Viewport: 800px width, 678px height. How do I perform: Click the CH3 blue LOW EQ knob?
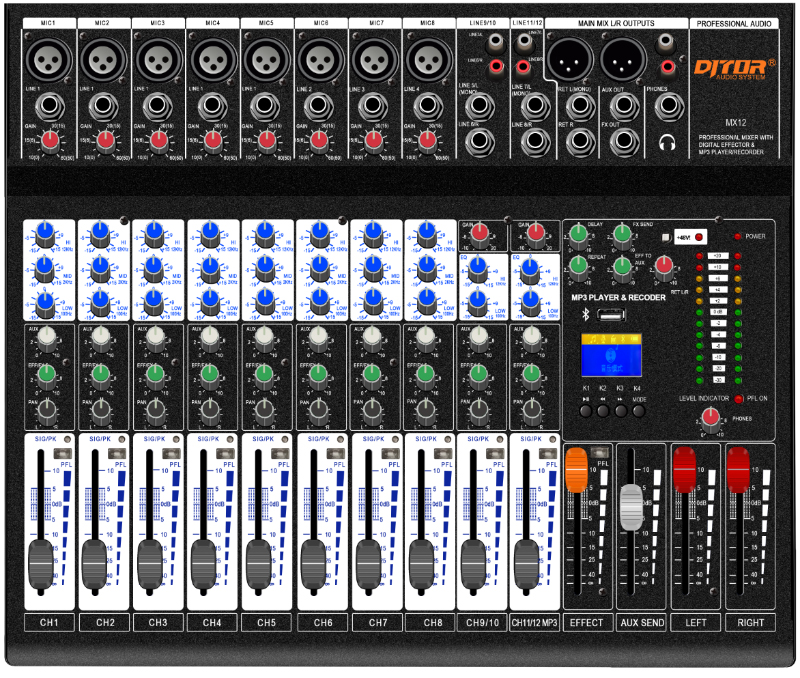click(155, 302)
